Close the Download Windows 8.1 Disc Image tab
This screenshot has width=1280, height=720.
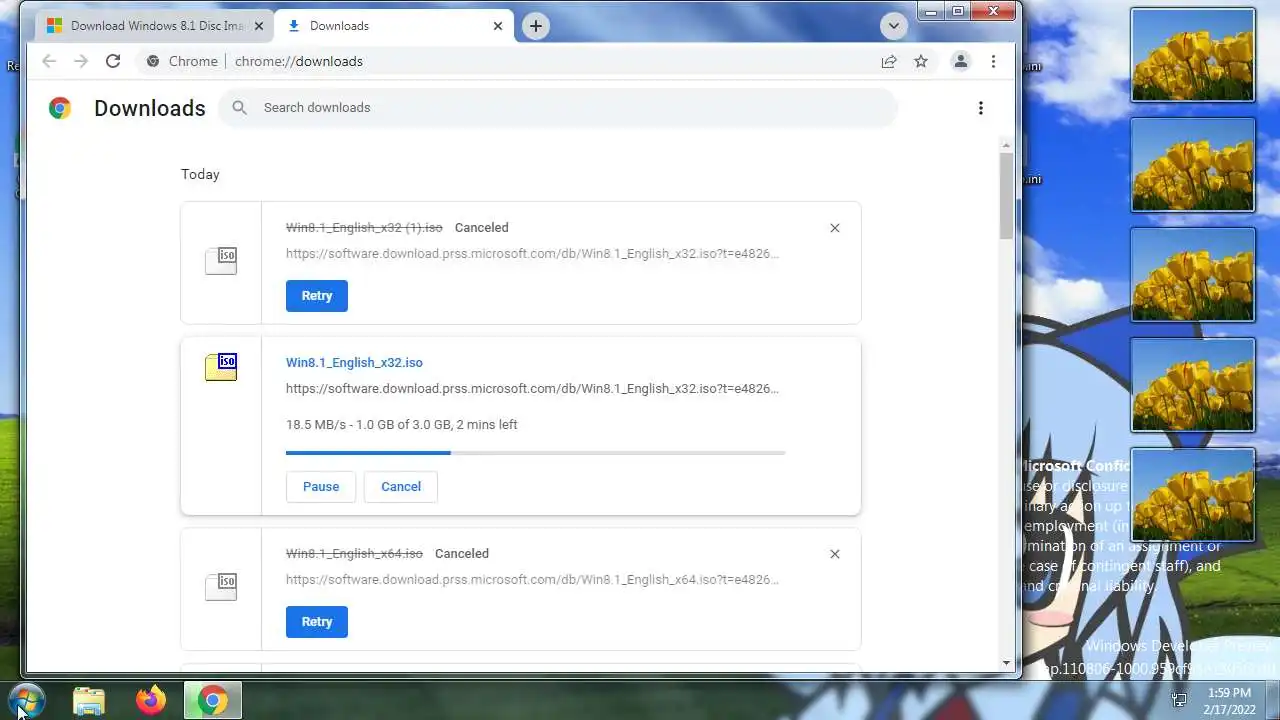(x=259, y=26)
